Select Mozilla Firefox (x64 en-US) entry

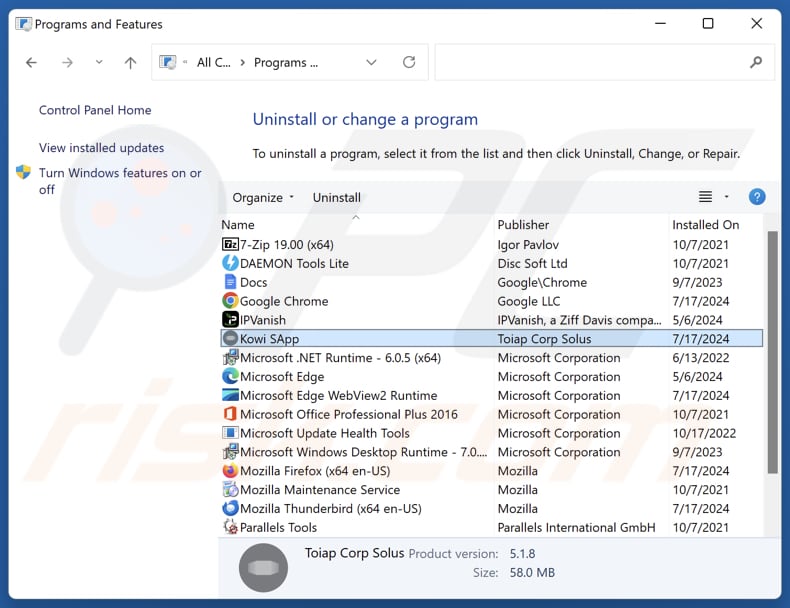click(492, 470)
